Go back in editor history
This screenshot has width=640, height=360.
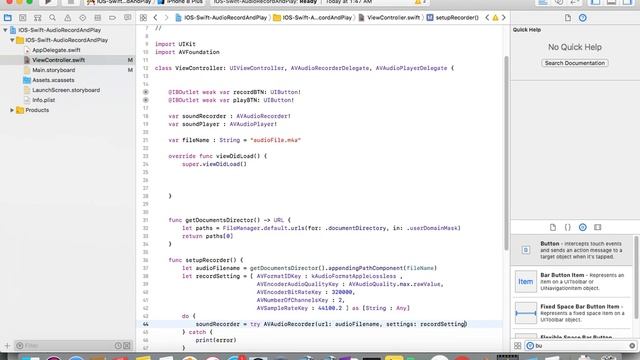pyautogui.click(x=156, y=18)
